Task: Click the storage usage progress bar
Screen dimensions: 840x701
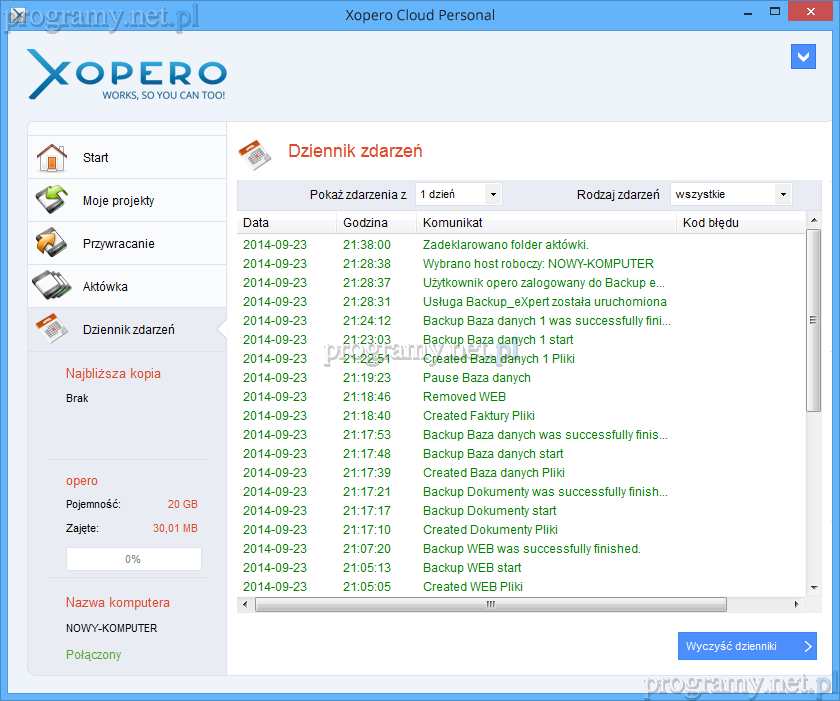Action: coord(134,559)
